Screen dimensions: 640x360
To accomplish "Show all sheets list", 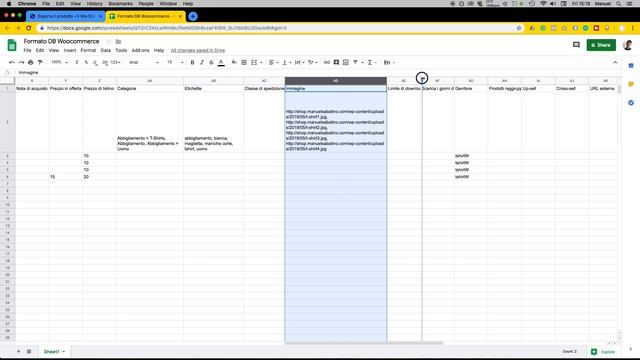I will point(29,351).
